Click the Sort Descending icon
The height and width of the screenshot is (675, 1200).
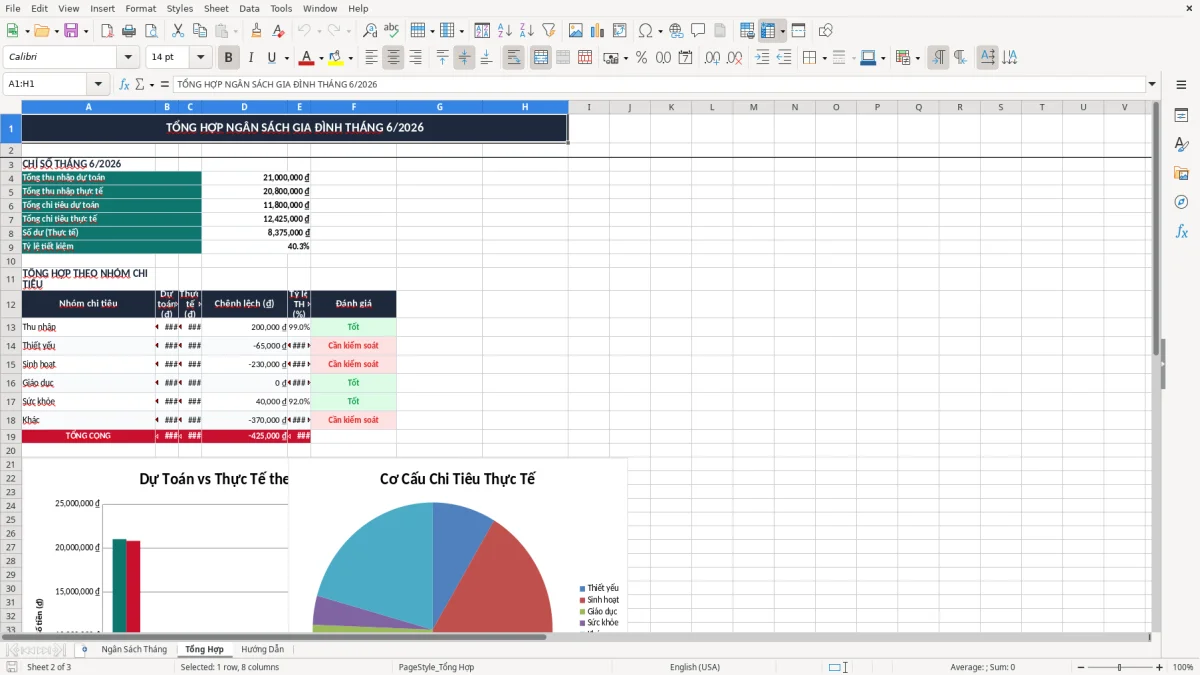(x=526, y=31)
